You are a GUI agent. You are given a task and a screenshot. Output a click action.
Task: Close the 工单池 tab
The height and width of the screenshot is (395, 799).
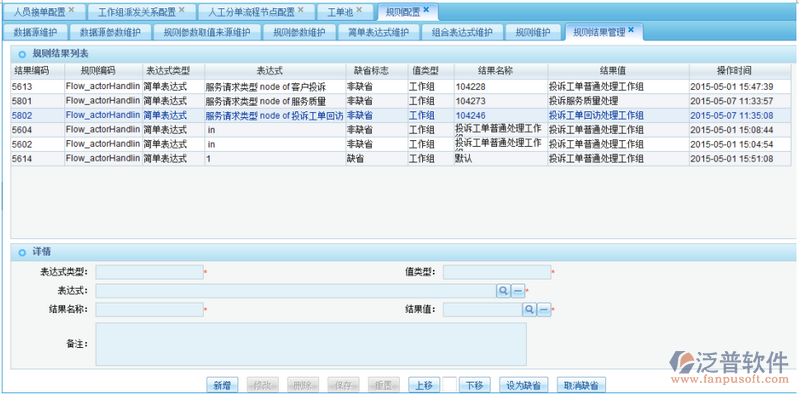coord(359,10)
